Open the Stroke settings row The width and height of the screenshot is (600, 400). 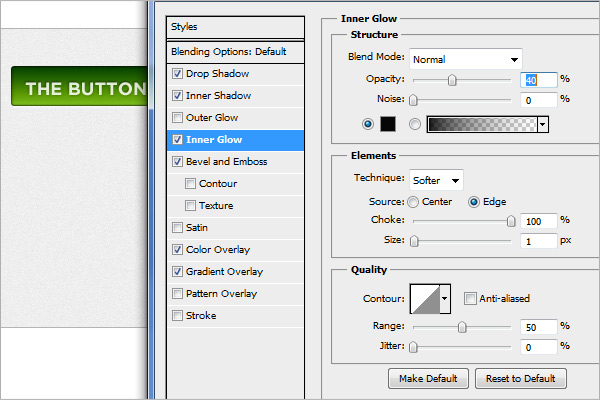coord(235,316)
